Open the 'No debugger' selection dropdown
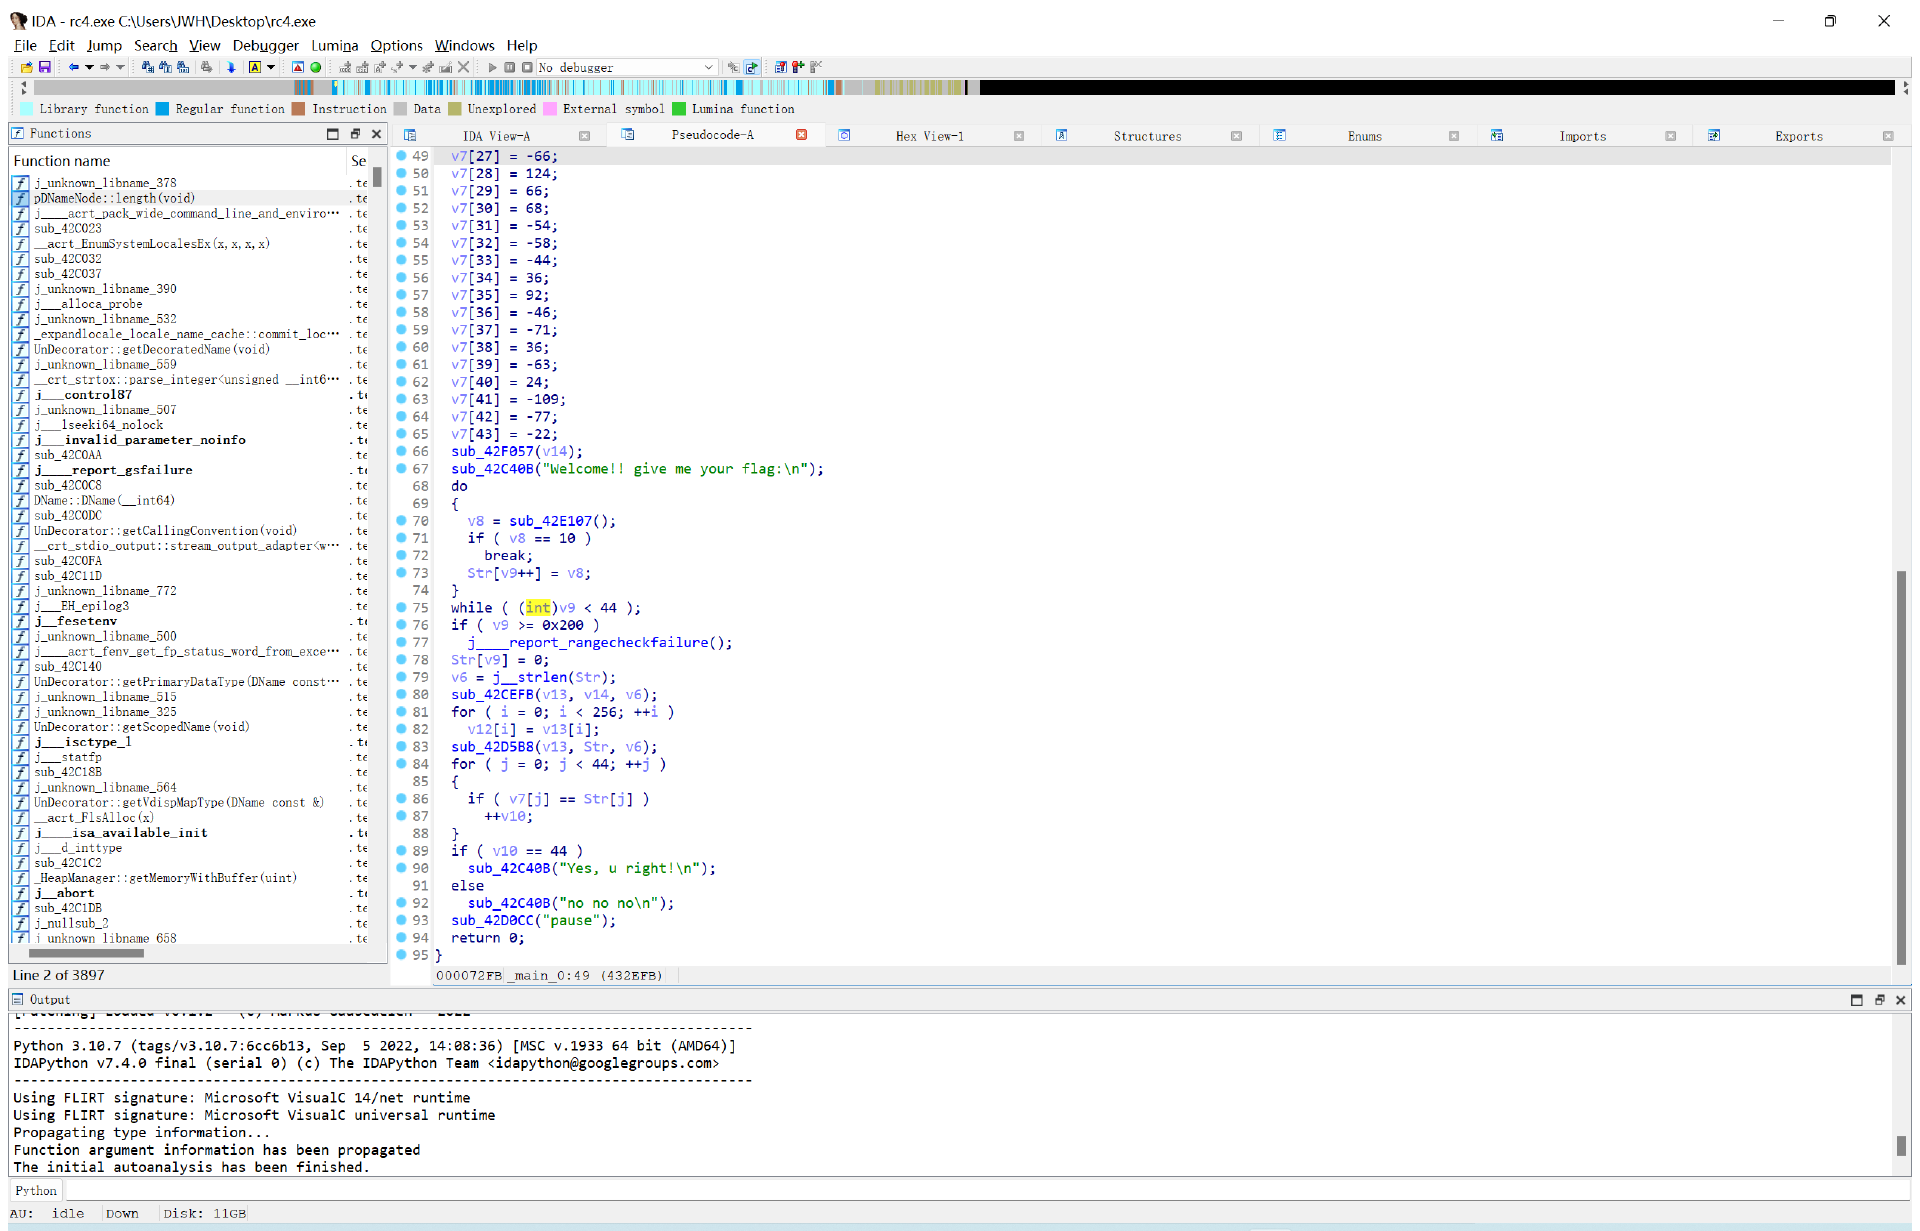 (627, 67)
